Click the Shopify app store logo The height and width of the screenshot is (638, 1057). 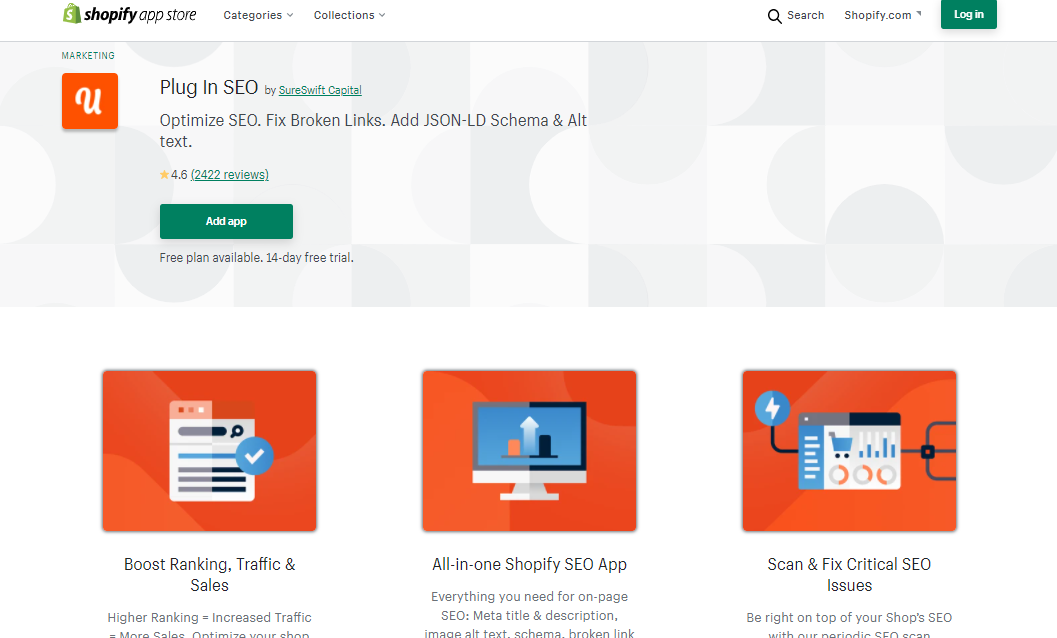coord(129,14)
